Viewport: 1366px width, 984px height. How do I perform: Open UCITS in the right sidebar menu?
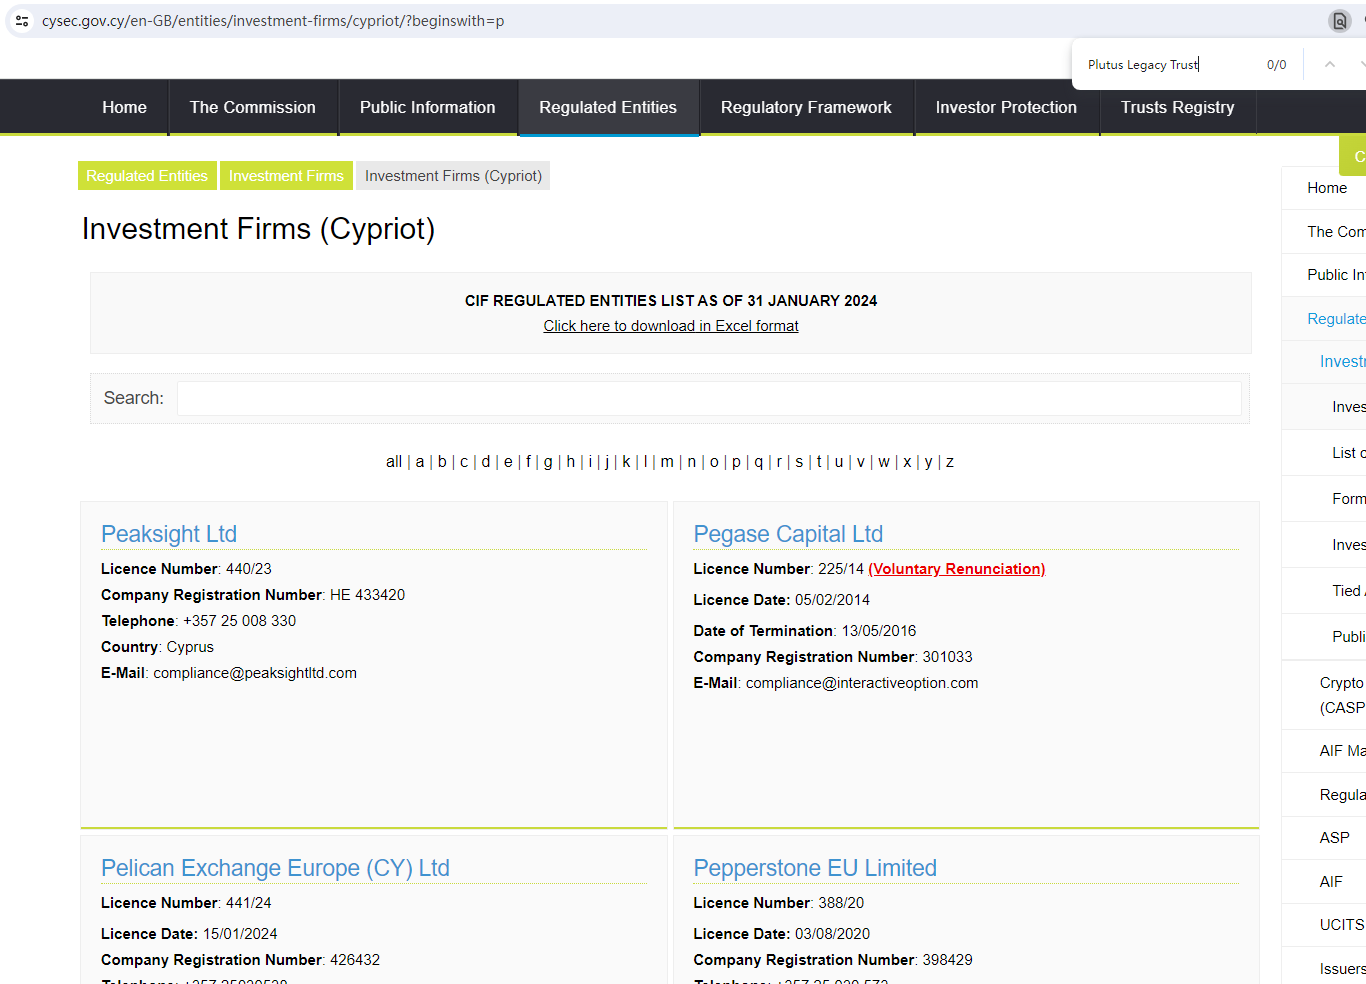tap(1342, 925)
